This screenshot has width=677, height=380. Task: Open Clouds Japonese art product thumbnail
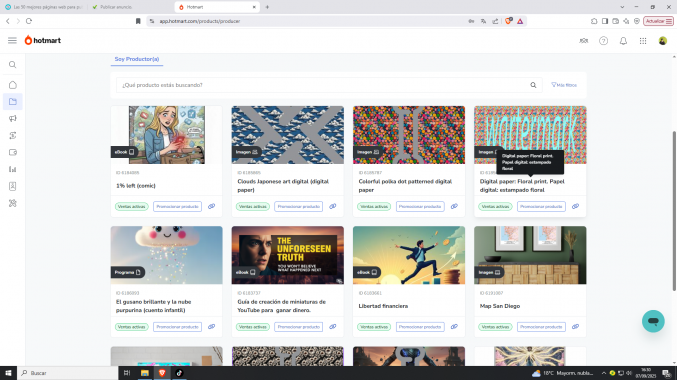pyautogui.click(x=288, y=135)
